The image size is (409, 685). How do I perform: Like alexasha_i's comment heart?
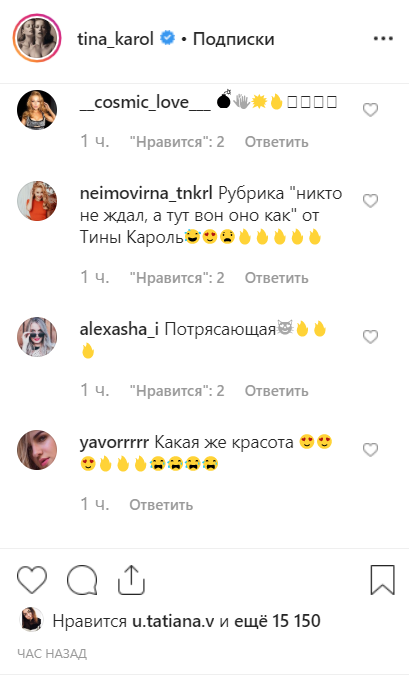click(x=370, y=337)
